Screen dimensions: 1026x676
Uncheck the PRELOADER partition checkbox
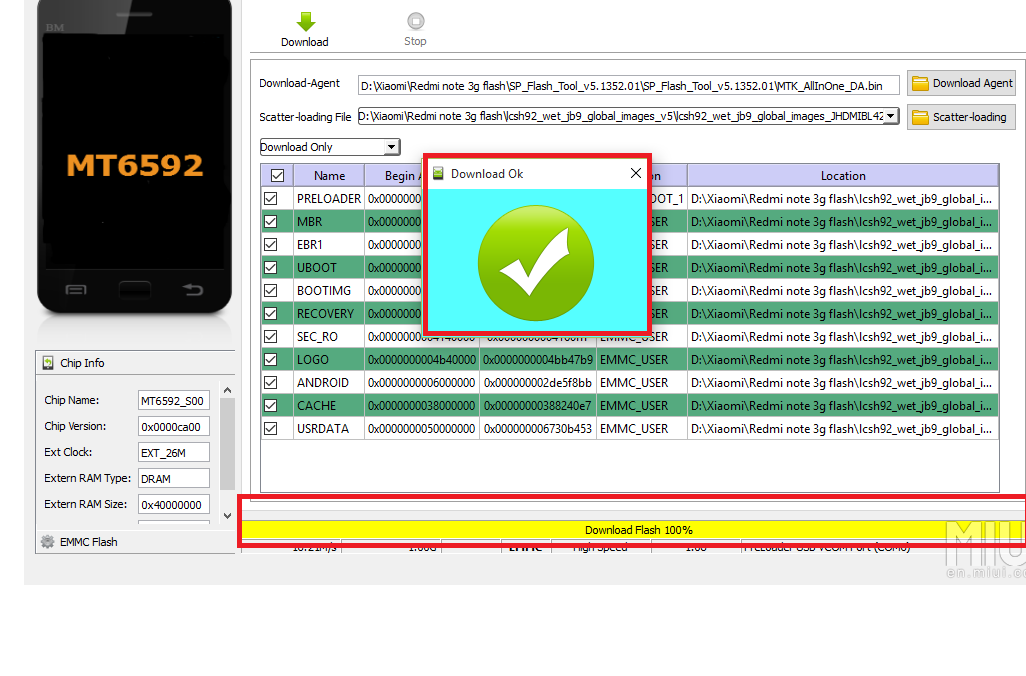pyautogui.click(x=270, y=199)
